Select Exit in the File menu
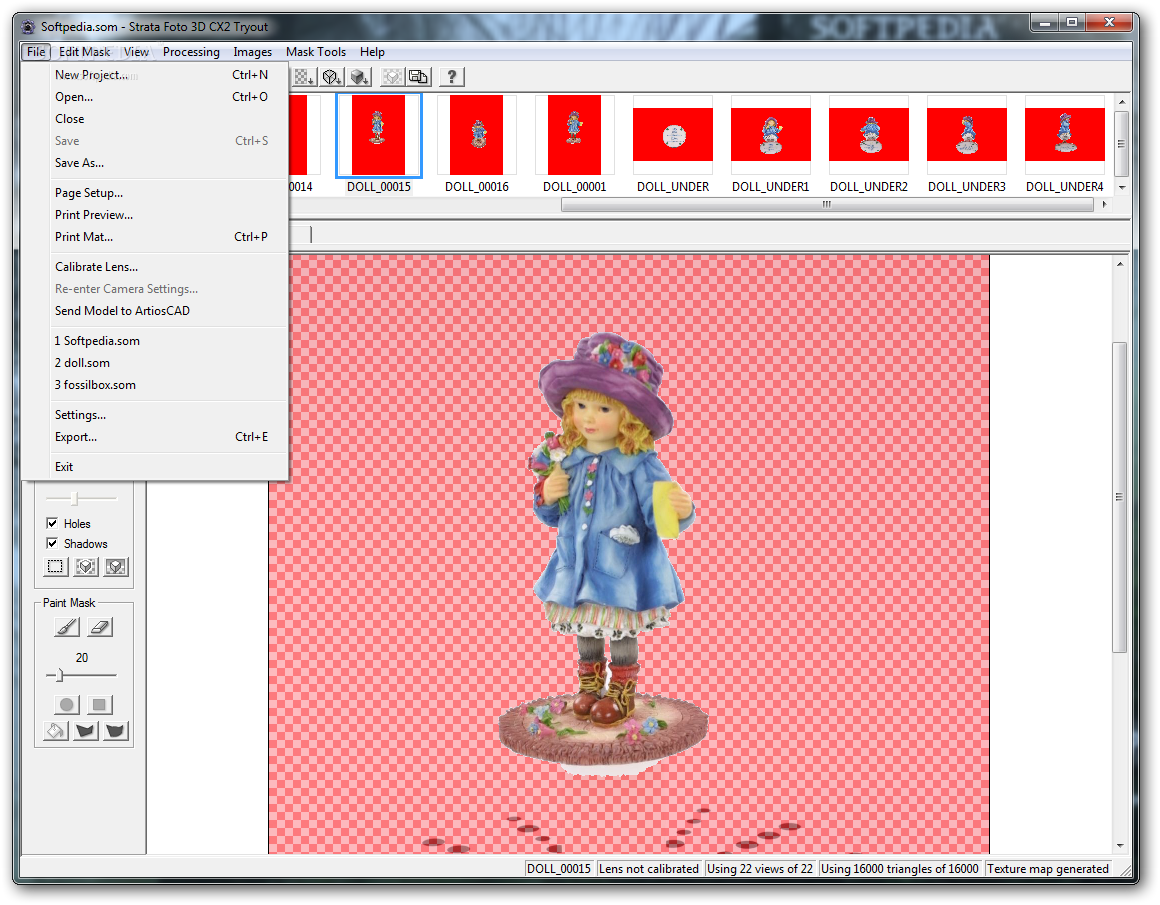 coord(155,466)
